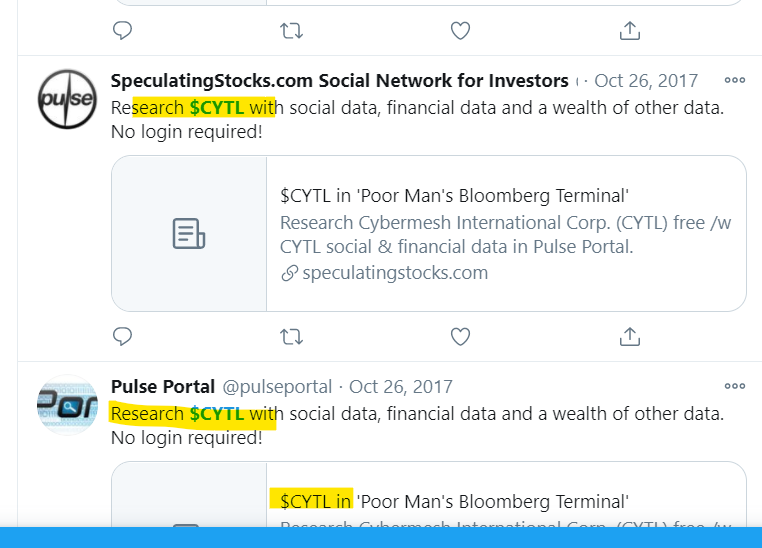762x548 pixels.
Task: Click document icon in link card preview
Action: (189, 234)
